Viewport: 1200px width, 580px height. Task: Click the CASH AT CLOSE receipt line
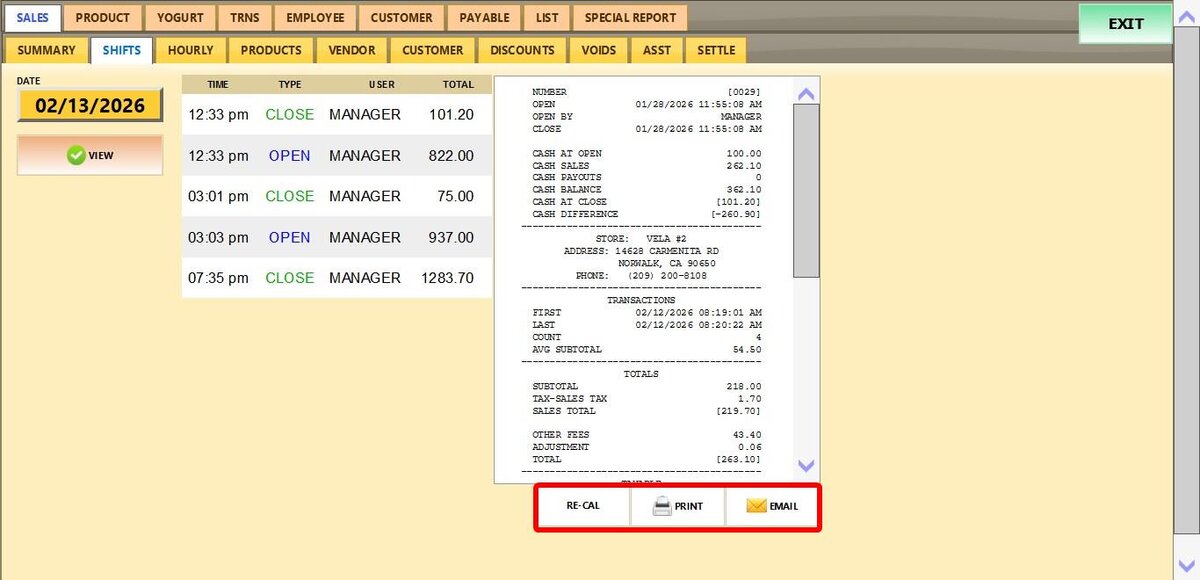[646, 202]
